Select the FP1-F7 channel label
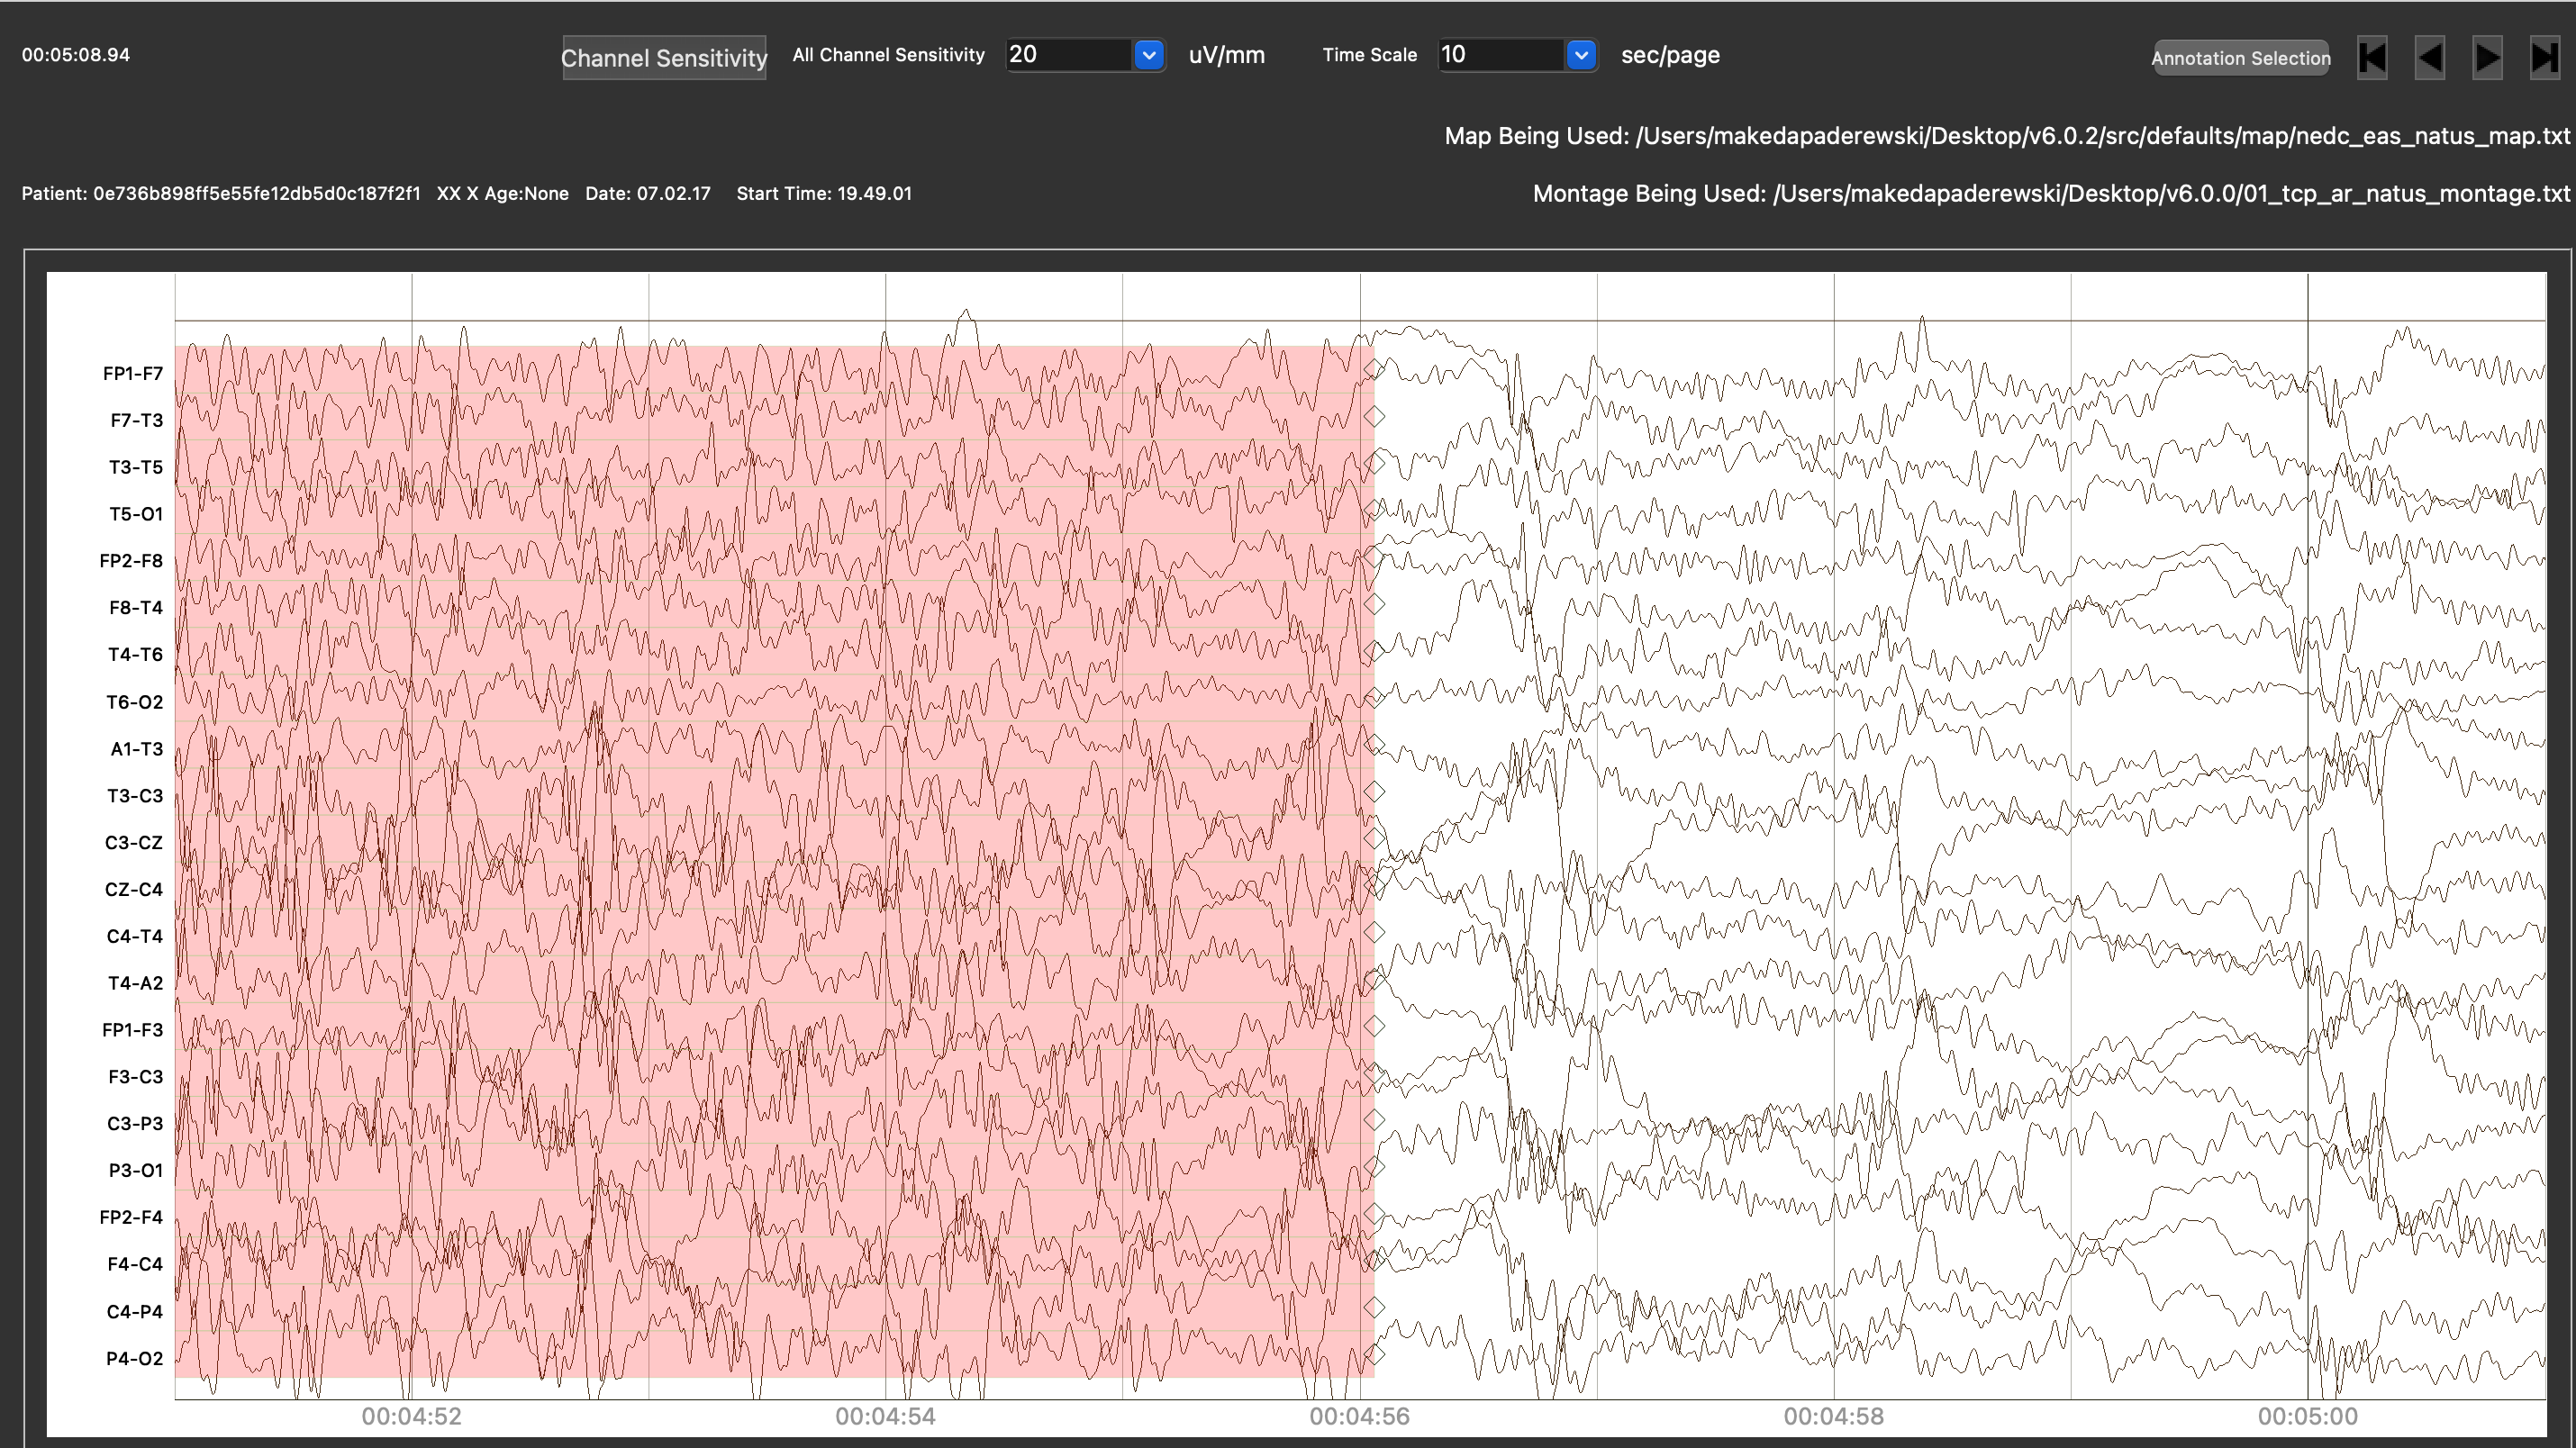 [x=132, y=373]
